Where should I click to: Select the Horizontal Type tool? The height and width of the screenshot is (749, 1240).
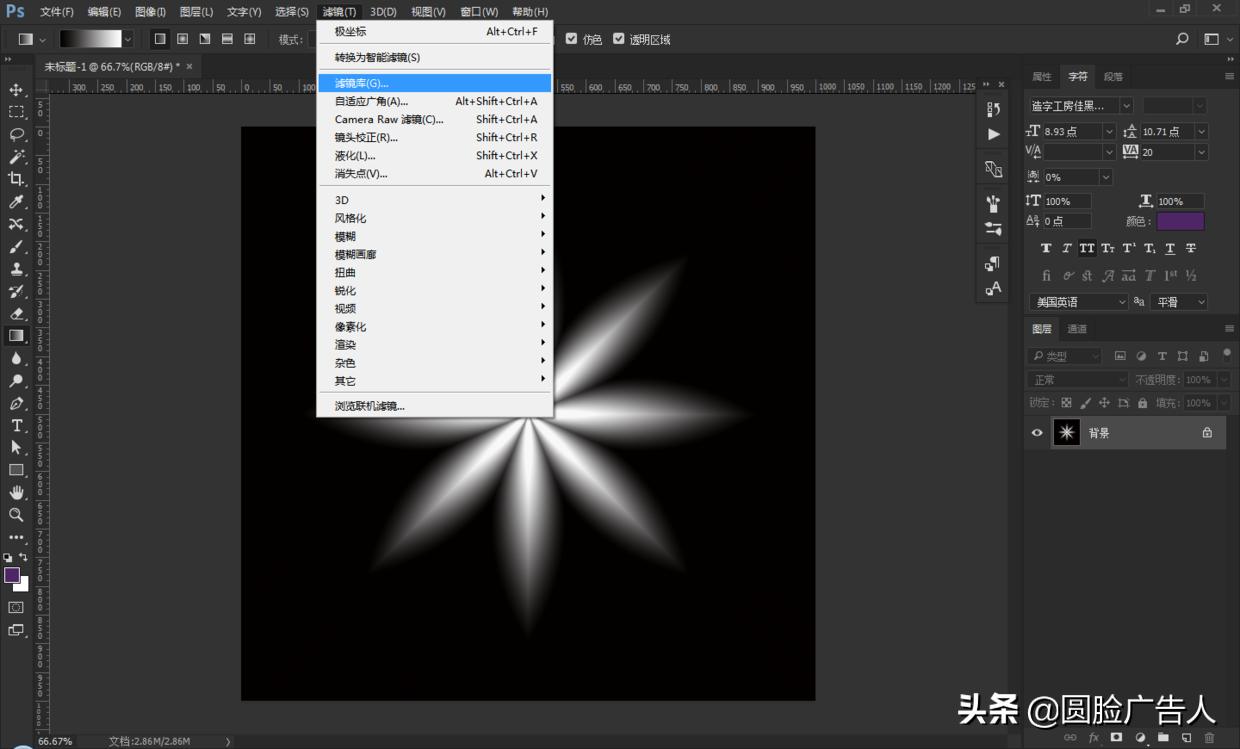pyautogui.click(x=16, y=425)
